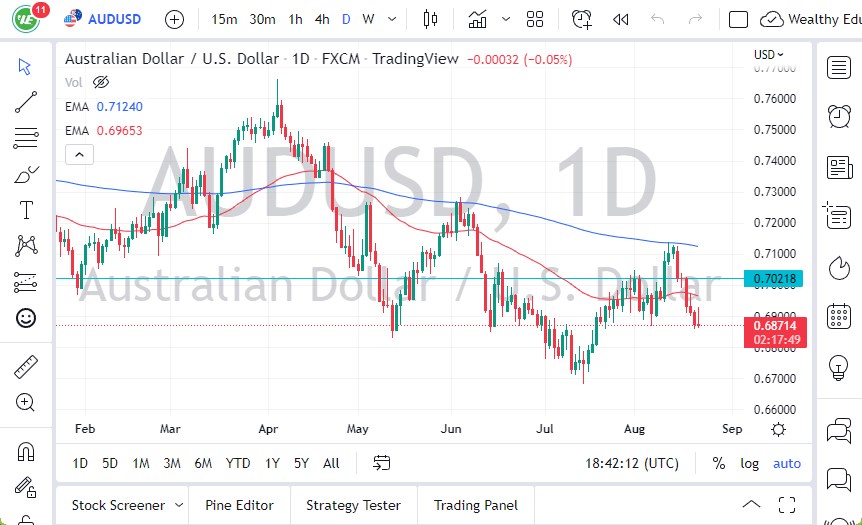862x525 pixels.
Task: Click the zoom in magnifier tool
Action: [27, 402]
